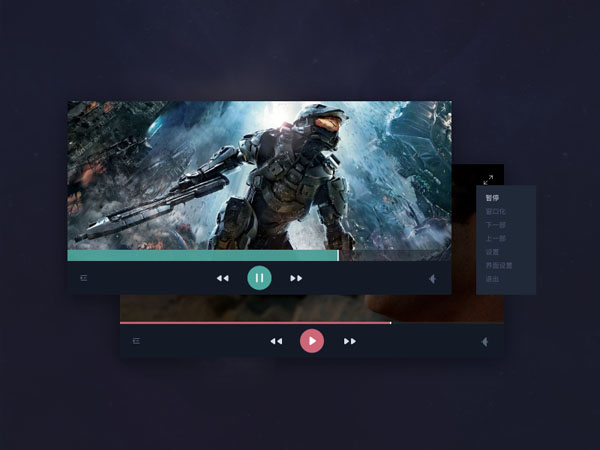Image resolution: width=600 pixels, height=450 pixels.
Task: Seek on the pink progress bar
Action: point(312,323)
